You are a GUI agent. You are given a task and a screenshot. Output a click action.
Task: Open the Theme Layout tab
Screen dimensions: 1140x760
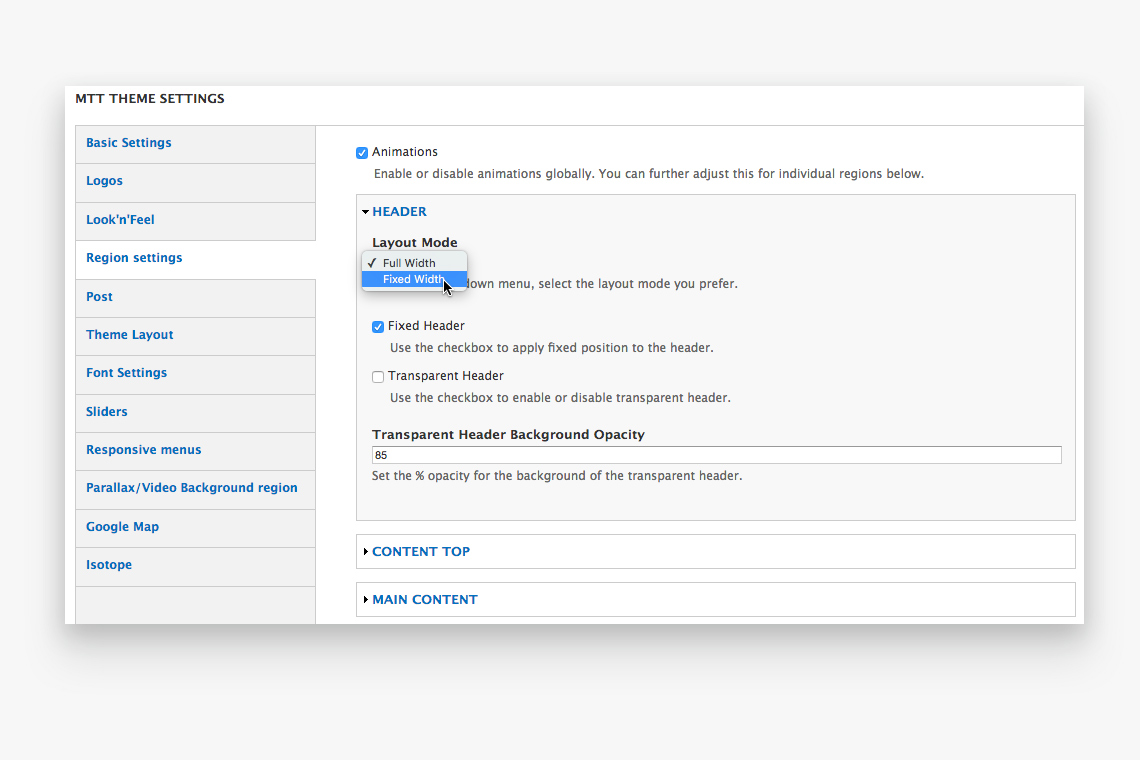(x=130, y=335)
